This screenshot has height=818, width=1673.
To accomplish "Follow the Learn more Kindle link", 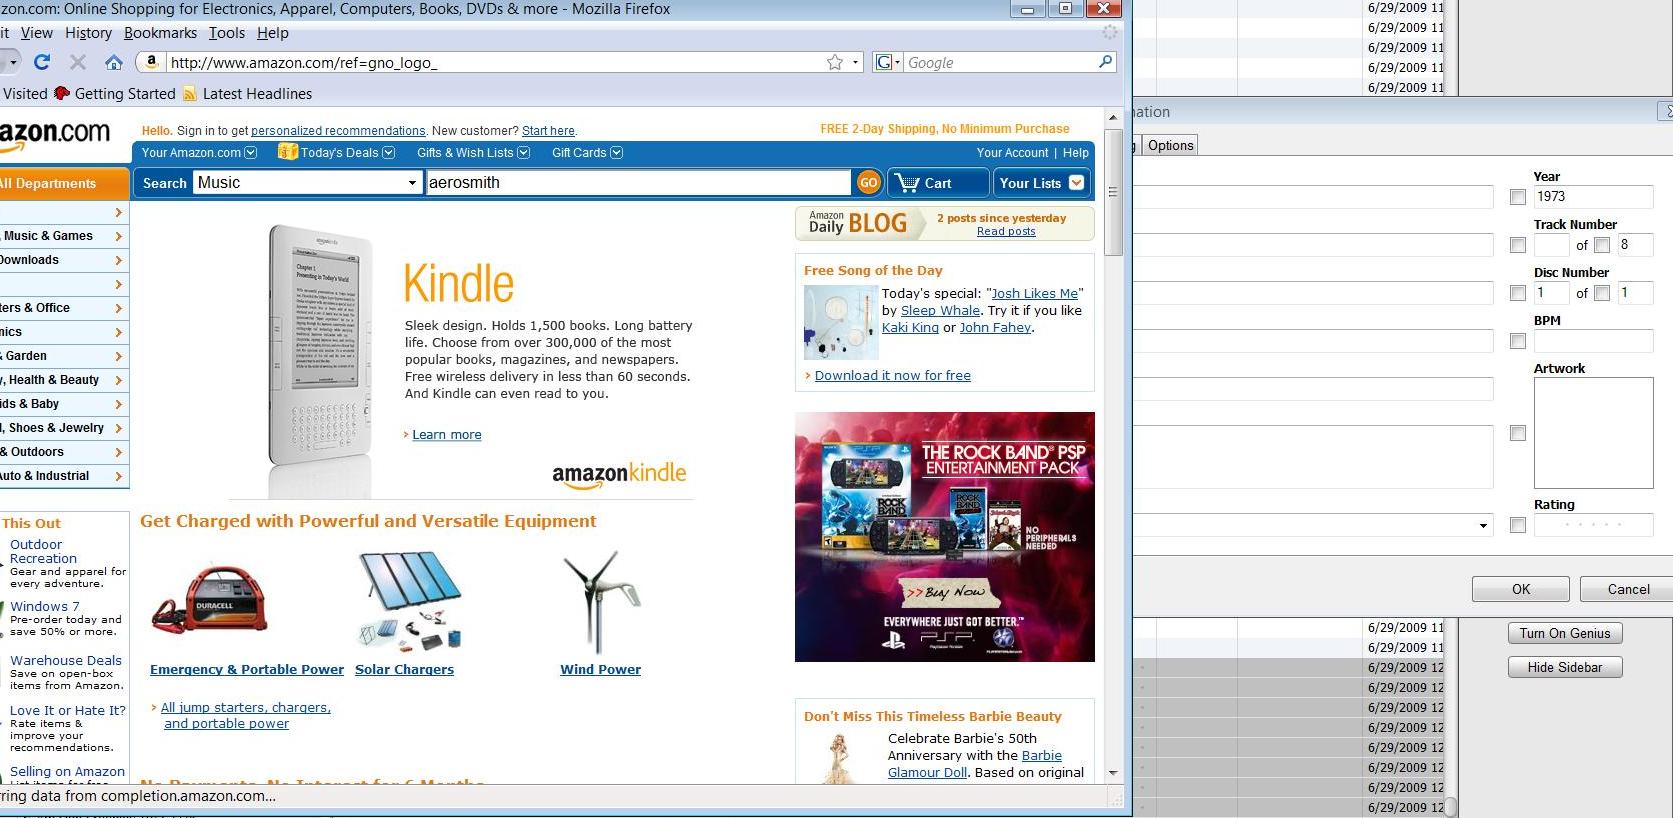I will [x=447, y=435].
